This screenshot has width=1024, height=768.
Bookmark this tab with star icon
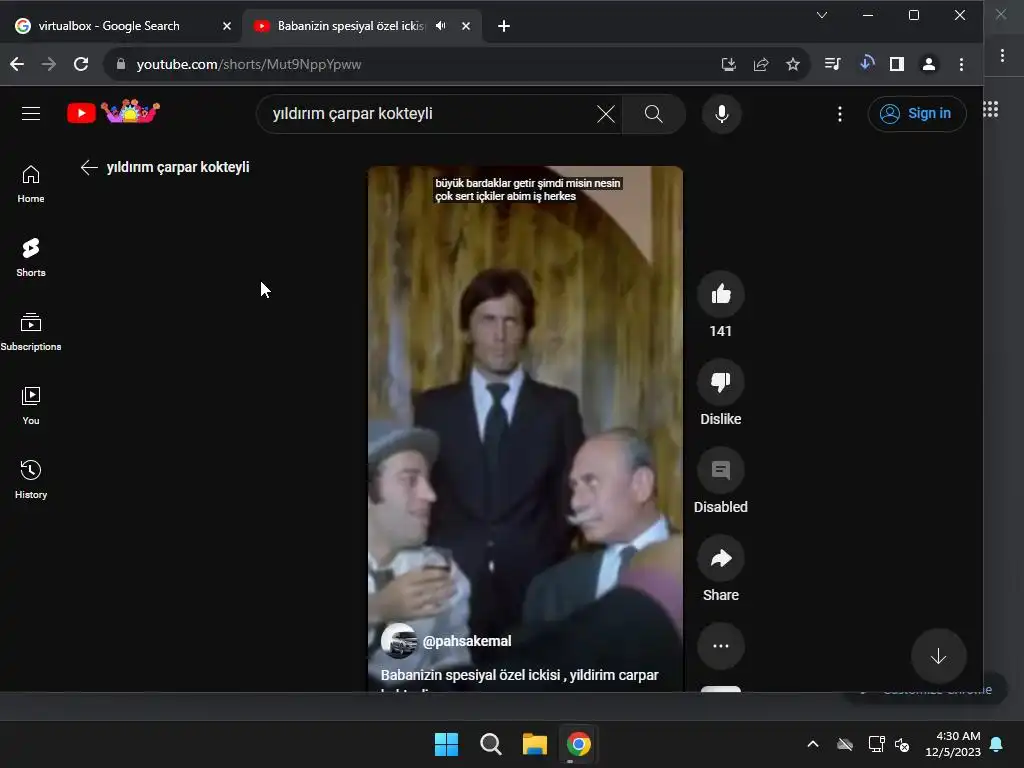click(x=793, y=64)
